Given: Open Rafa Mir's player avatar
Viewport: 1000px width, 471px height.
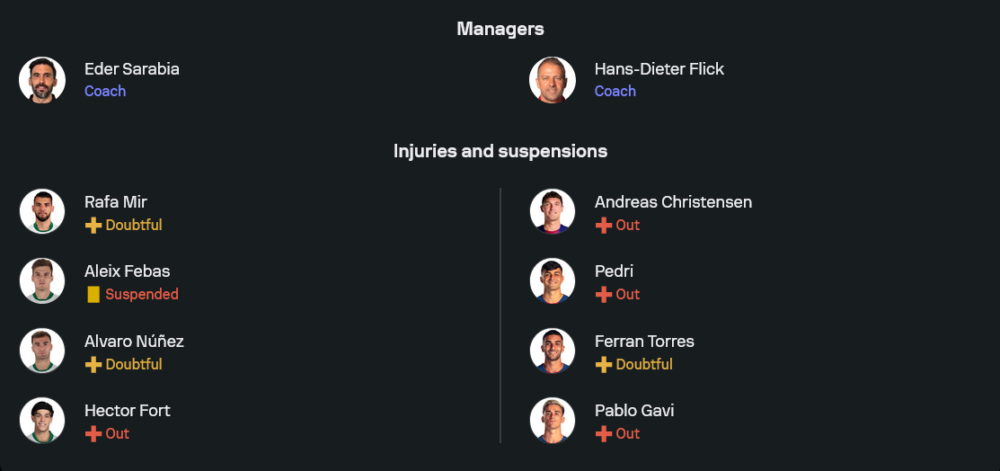Looking at the screenshot, I should coord(42,212).
